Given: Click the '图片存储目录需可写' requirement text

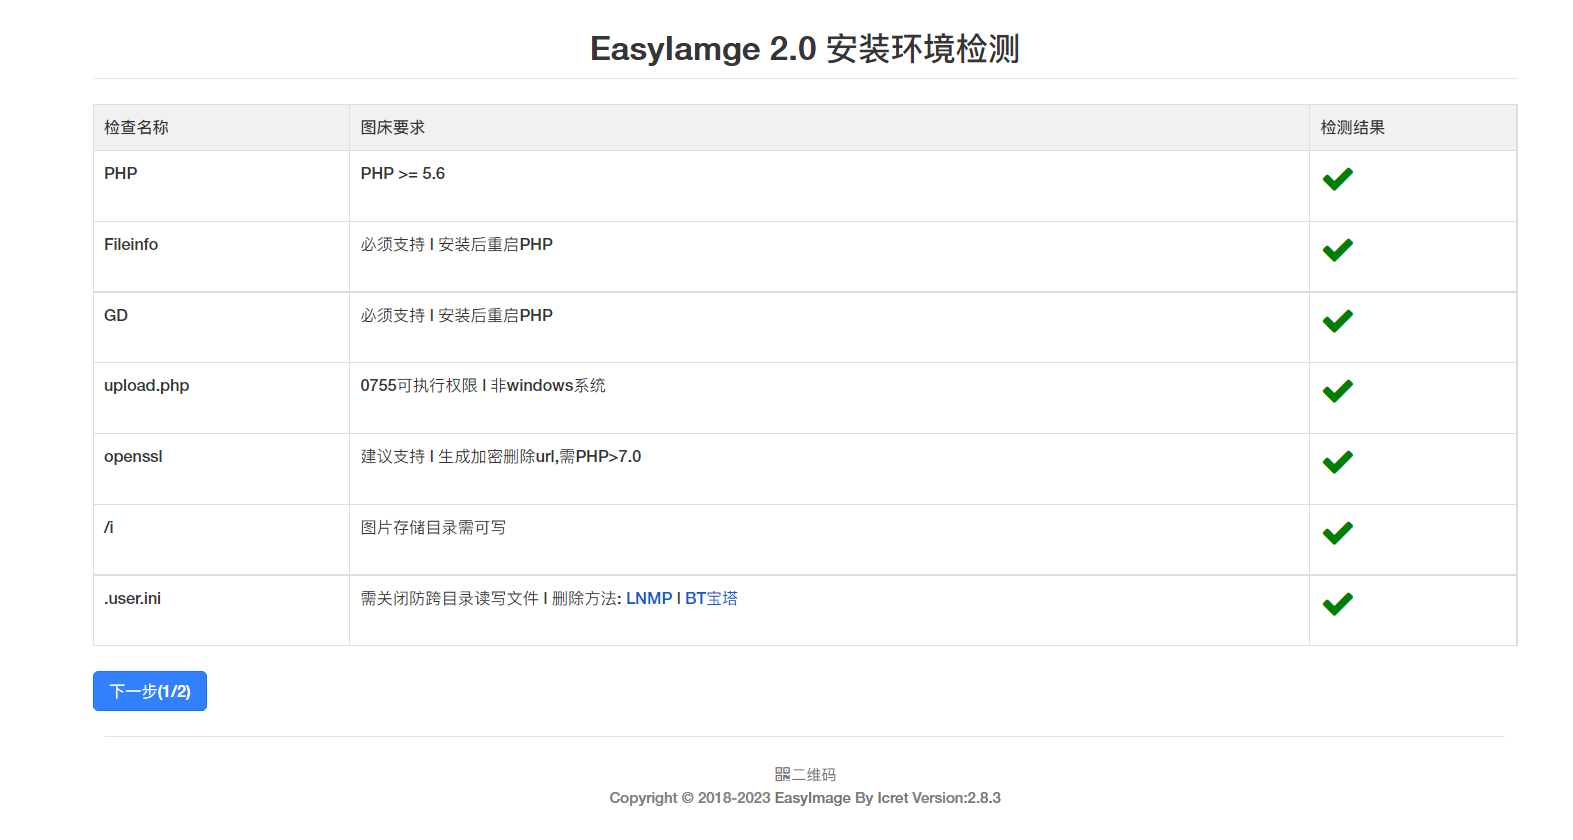Looking at the screenshot, I should (x=433, y=527).
